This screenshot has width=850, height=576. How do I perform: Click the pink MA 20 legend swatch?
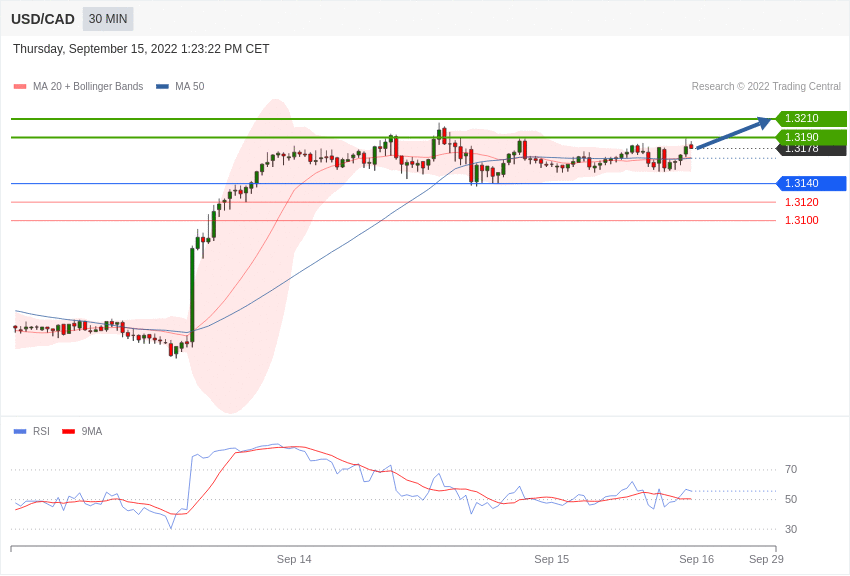click(x=20, y=87)
